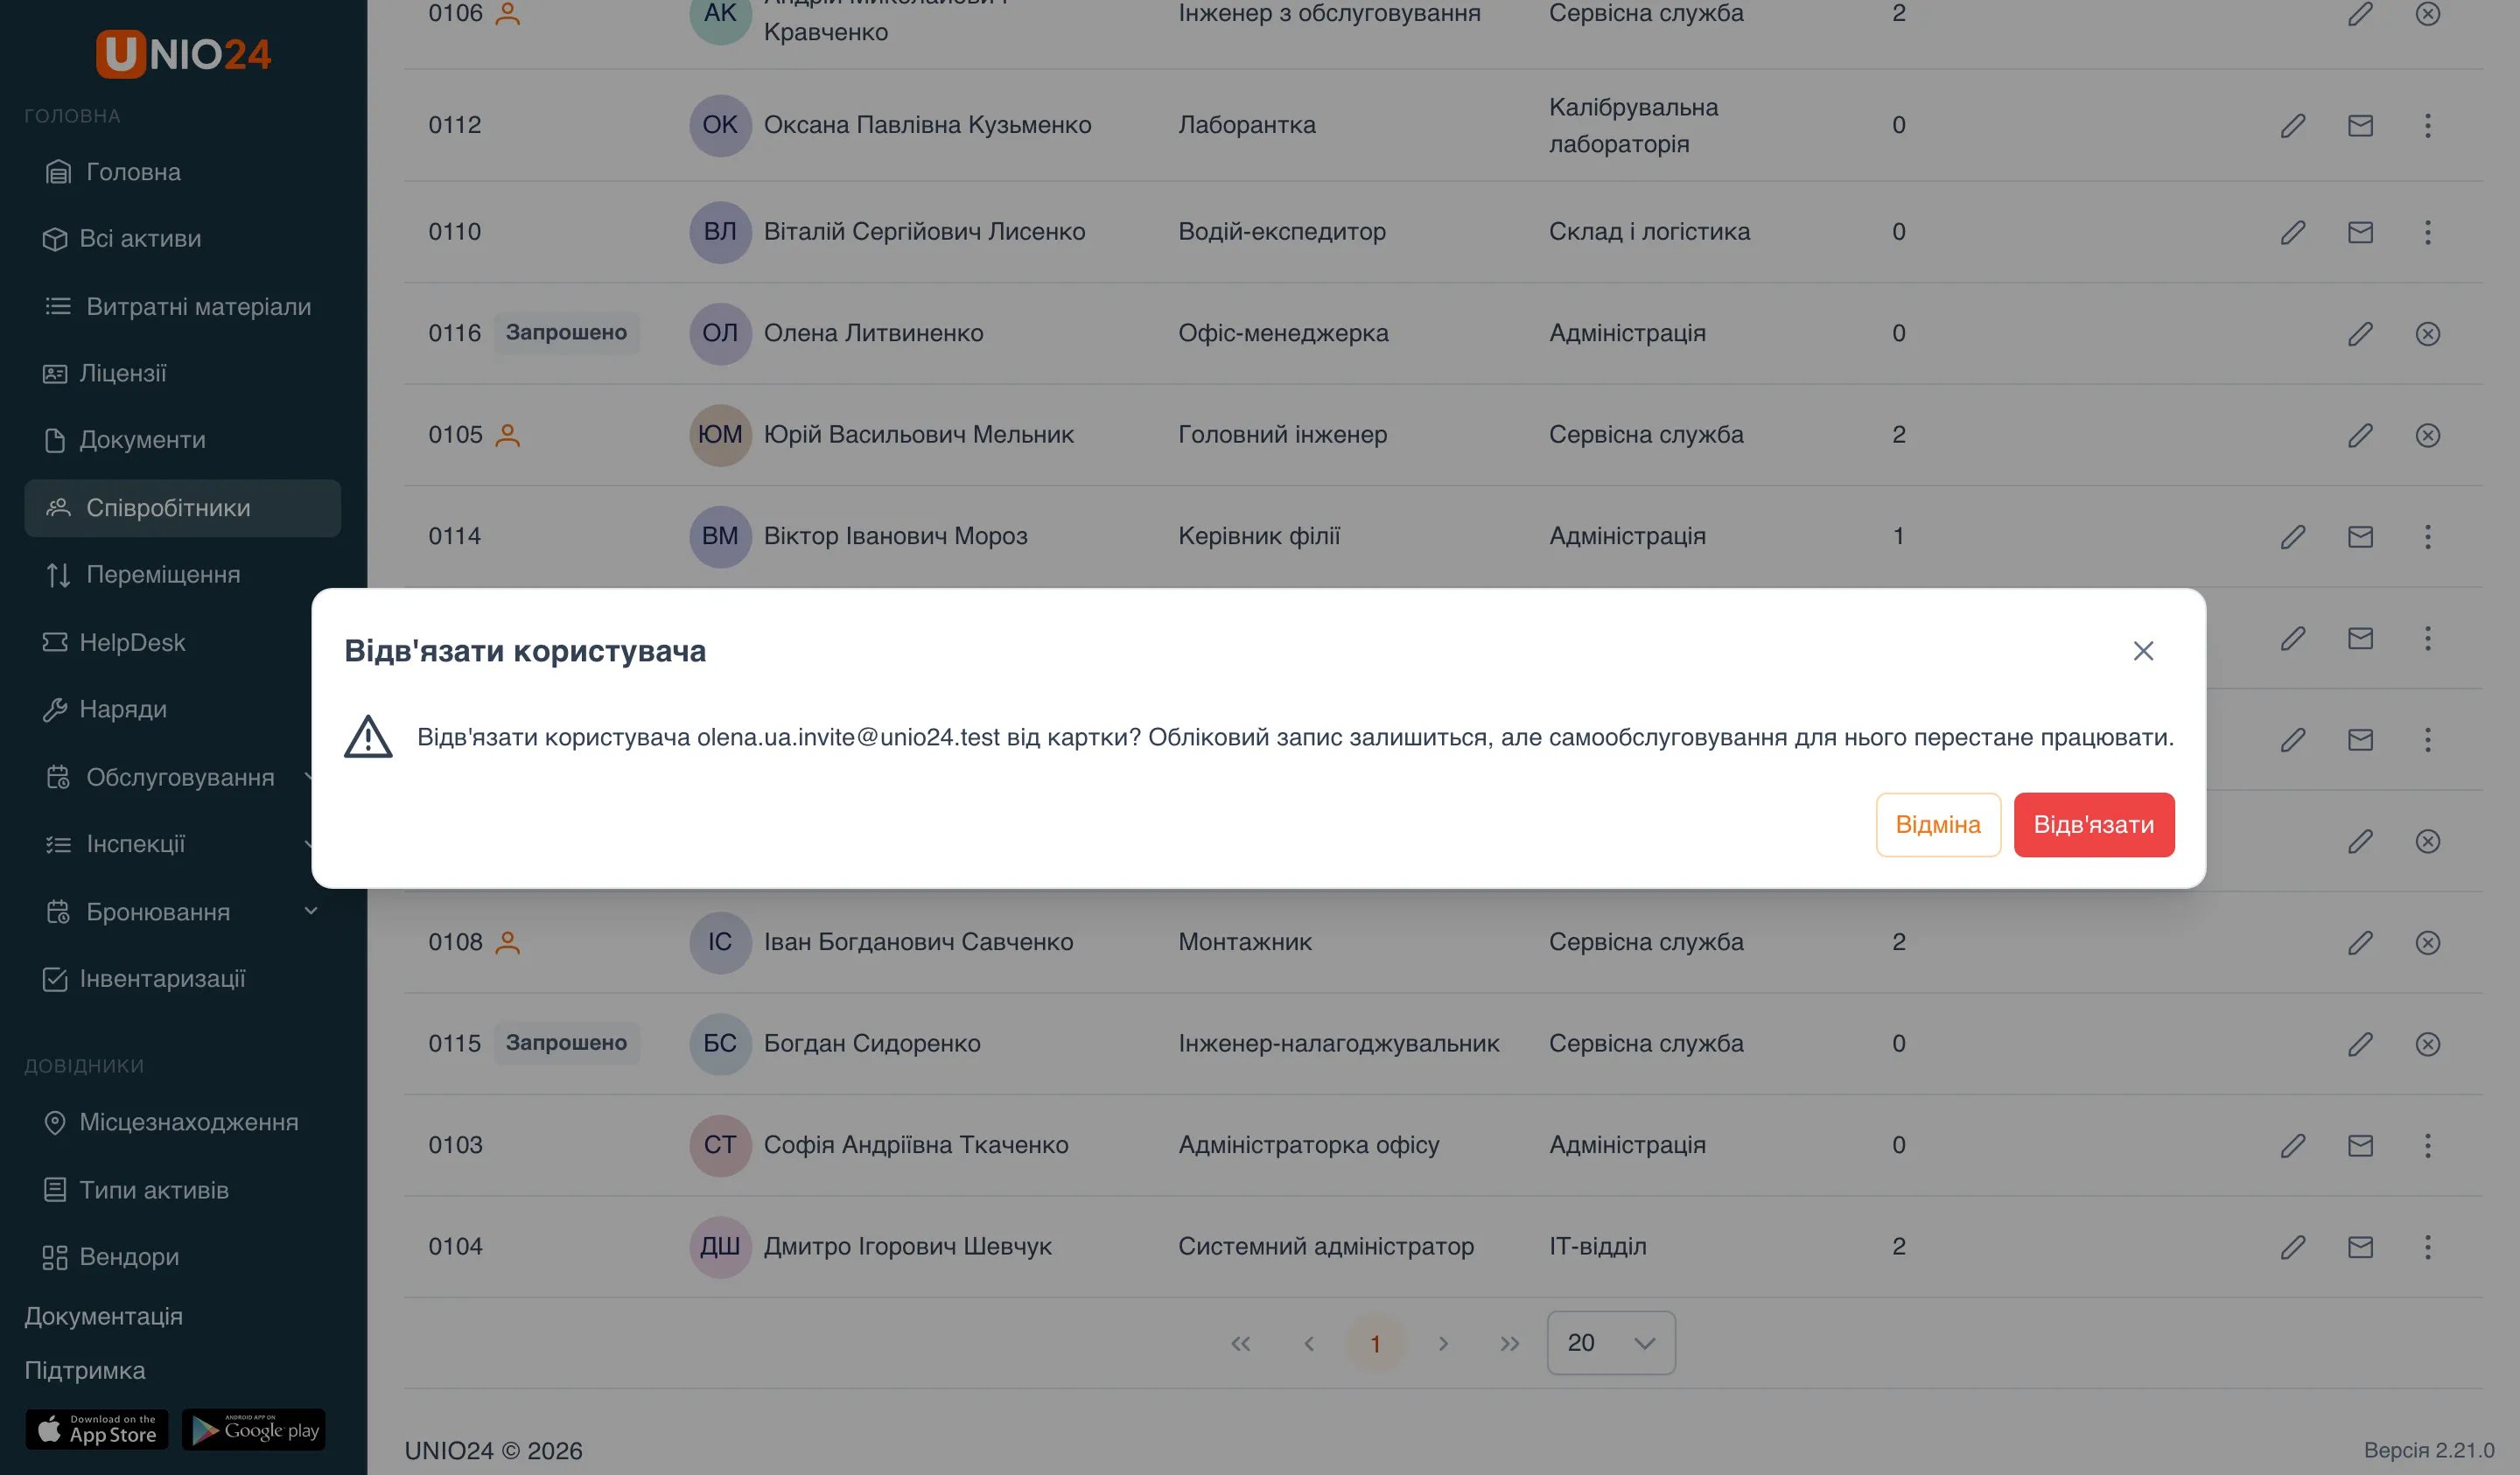Envelope icon for Віктор Іванович Мороз
Image resolution: width=2520 pixels, height=1475 pixels.
(2360, 536)
